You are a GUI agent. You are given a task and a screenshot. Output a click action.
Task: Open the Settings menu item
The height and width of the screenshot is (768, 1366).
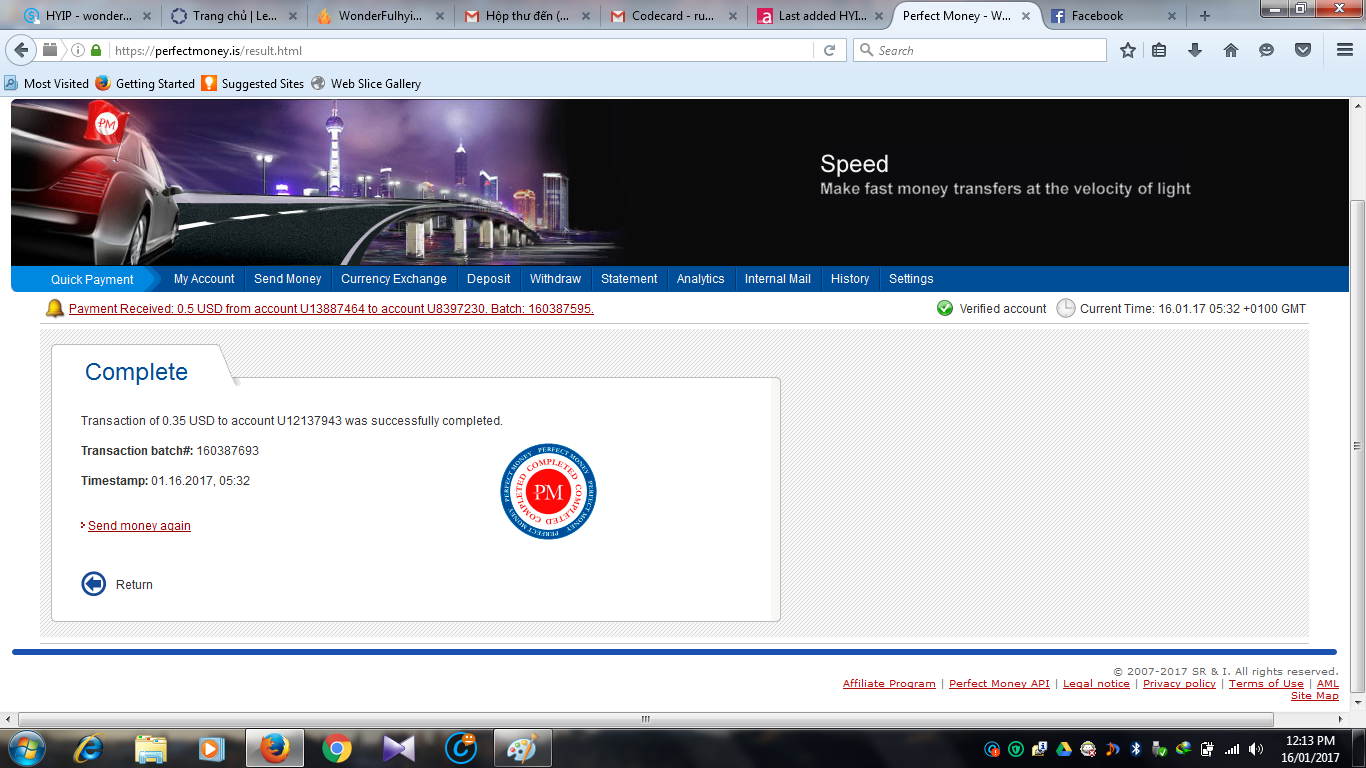click(x=911, y=279)
